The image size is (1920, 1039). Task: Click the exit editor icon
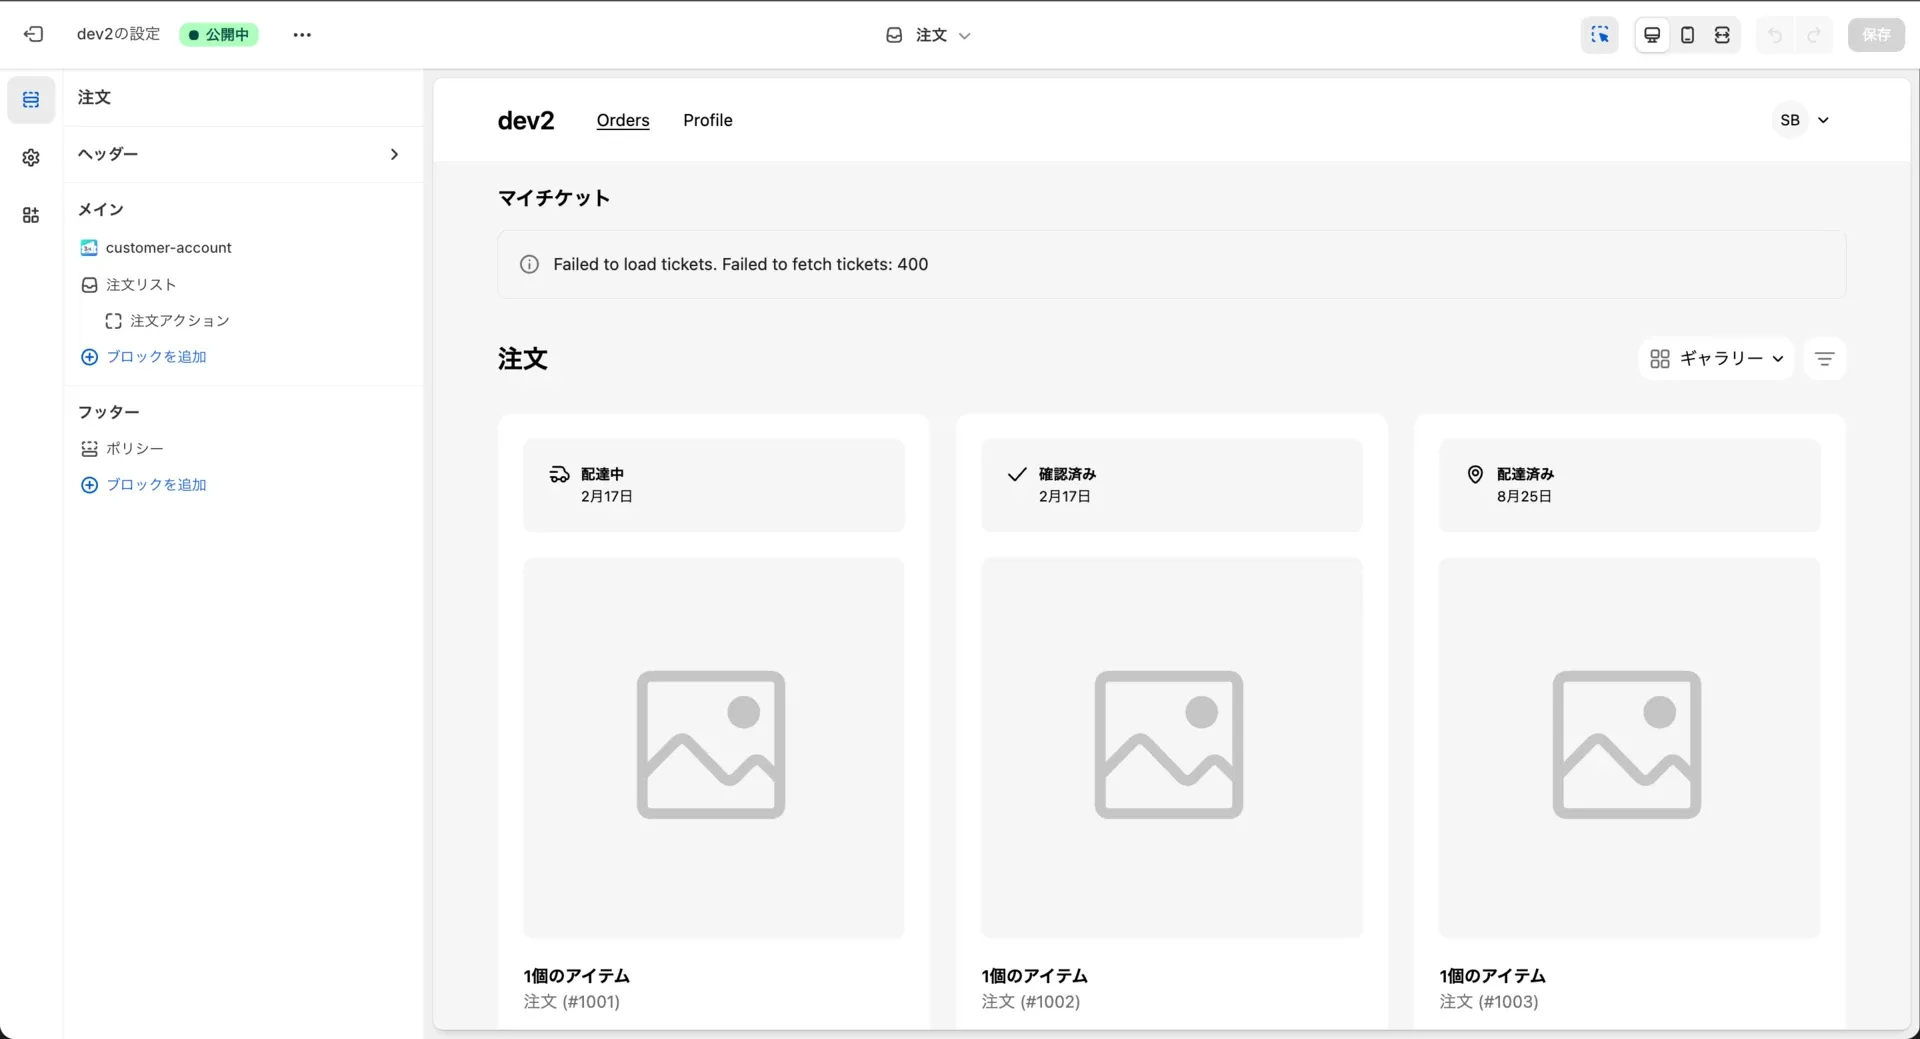pos(33,34)
